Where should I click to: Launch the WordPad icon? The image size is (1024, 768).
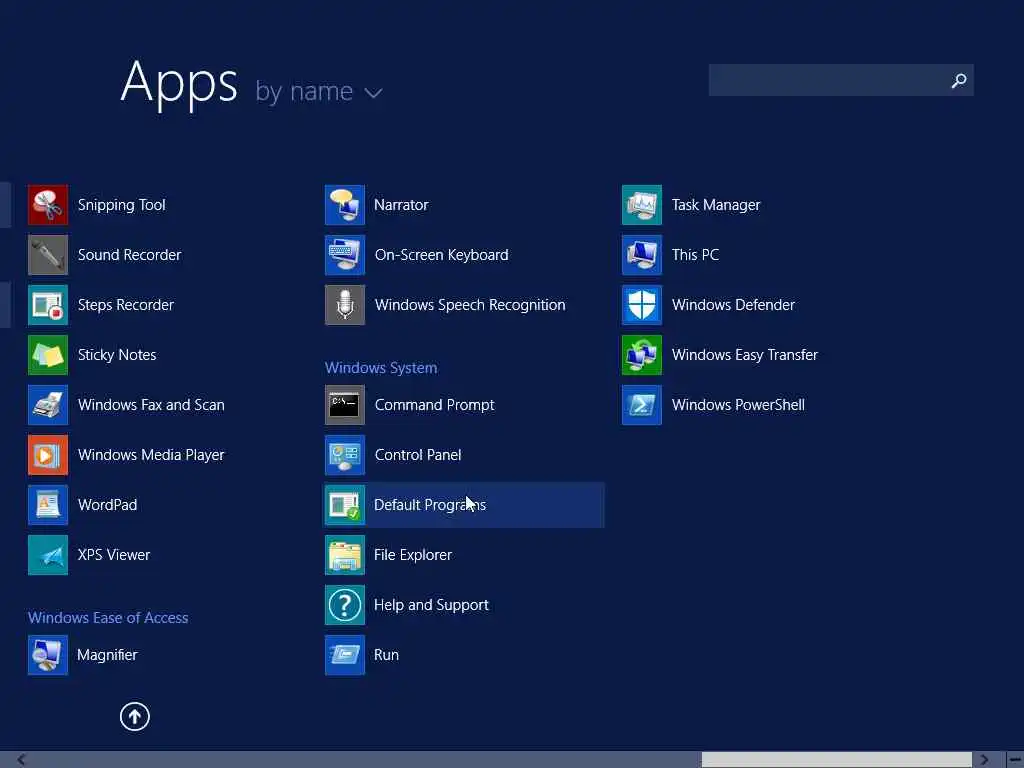(x=48, y=505)
